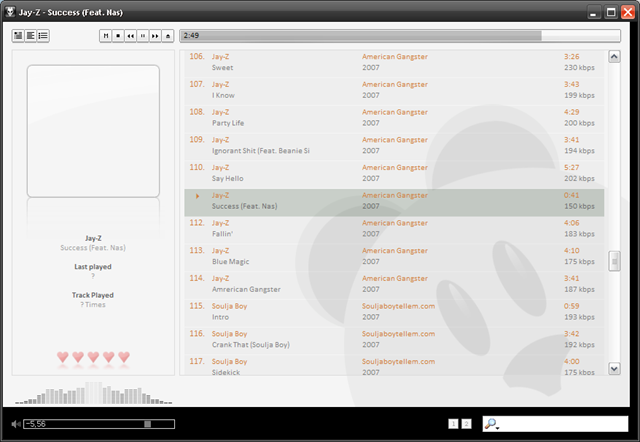Screen dimensions: 640x442
Task: Select track 117 titled Sidekick
Action: [x=394, y=366]
